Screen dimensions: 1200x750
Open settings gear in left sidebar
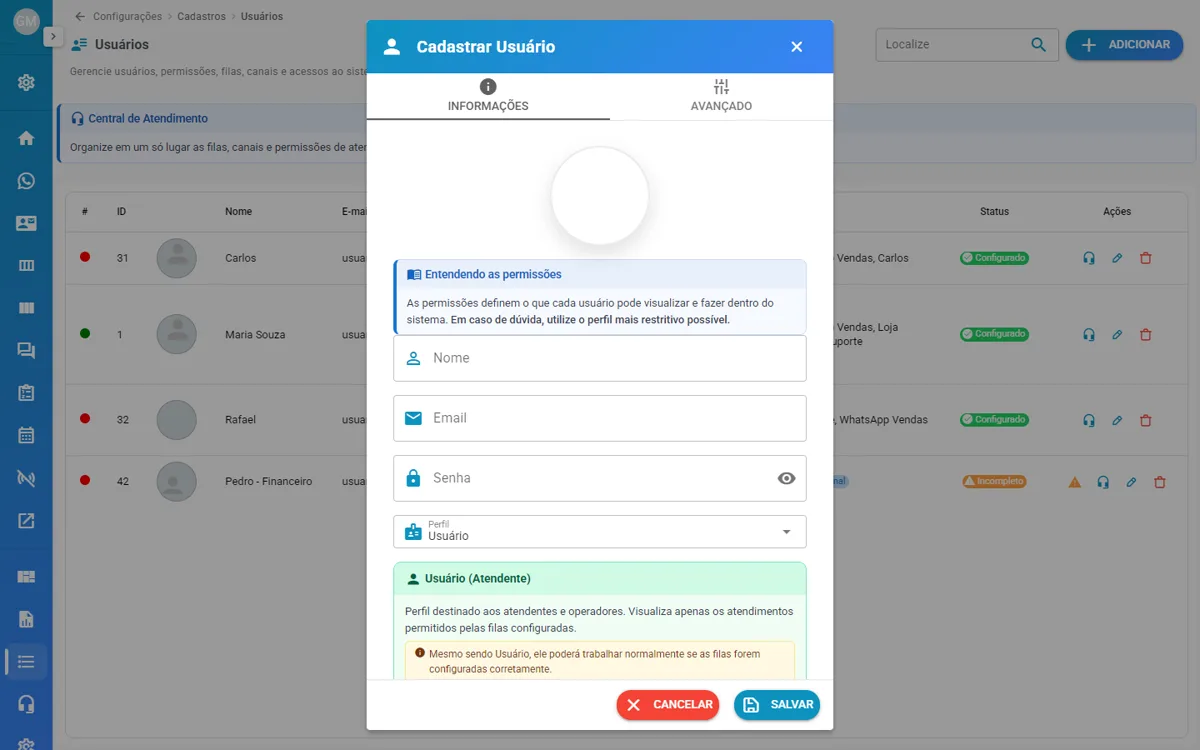(x=26, y=82)
